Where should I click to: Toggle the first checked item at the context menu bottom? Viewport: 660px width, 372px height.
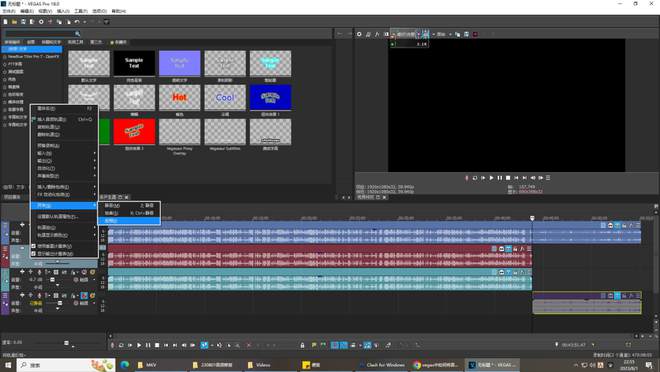[53, 246]
